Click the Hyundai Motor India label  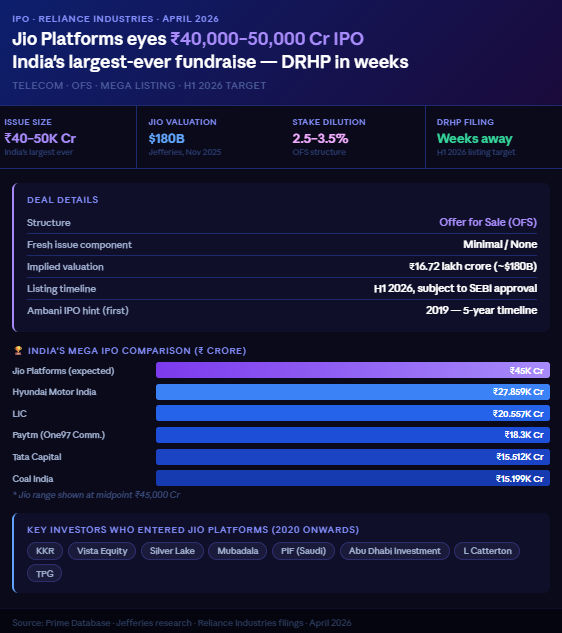pyautogui.click(x=54, y=392)
